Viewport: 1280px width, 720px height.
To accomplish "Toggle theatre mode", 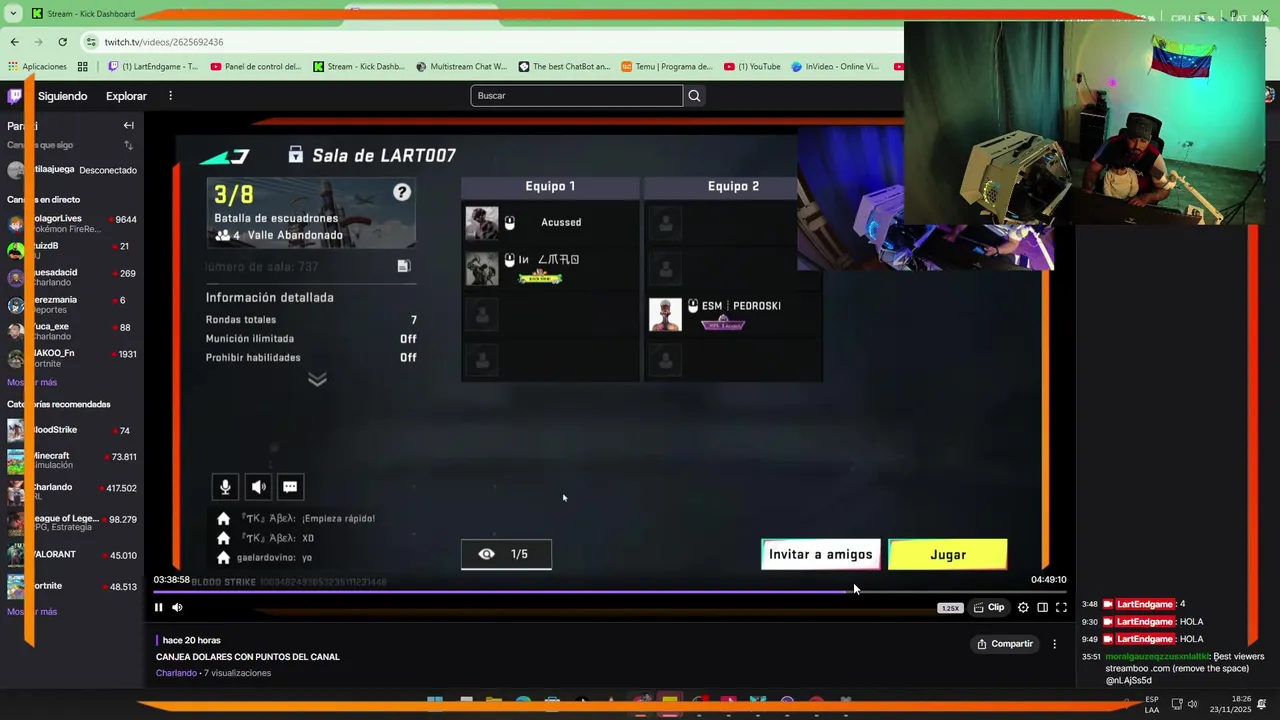I will [x=1042, y=607].
